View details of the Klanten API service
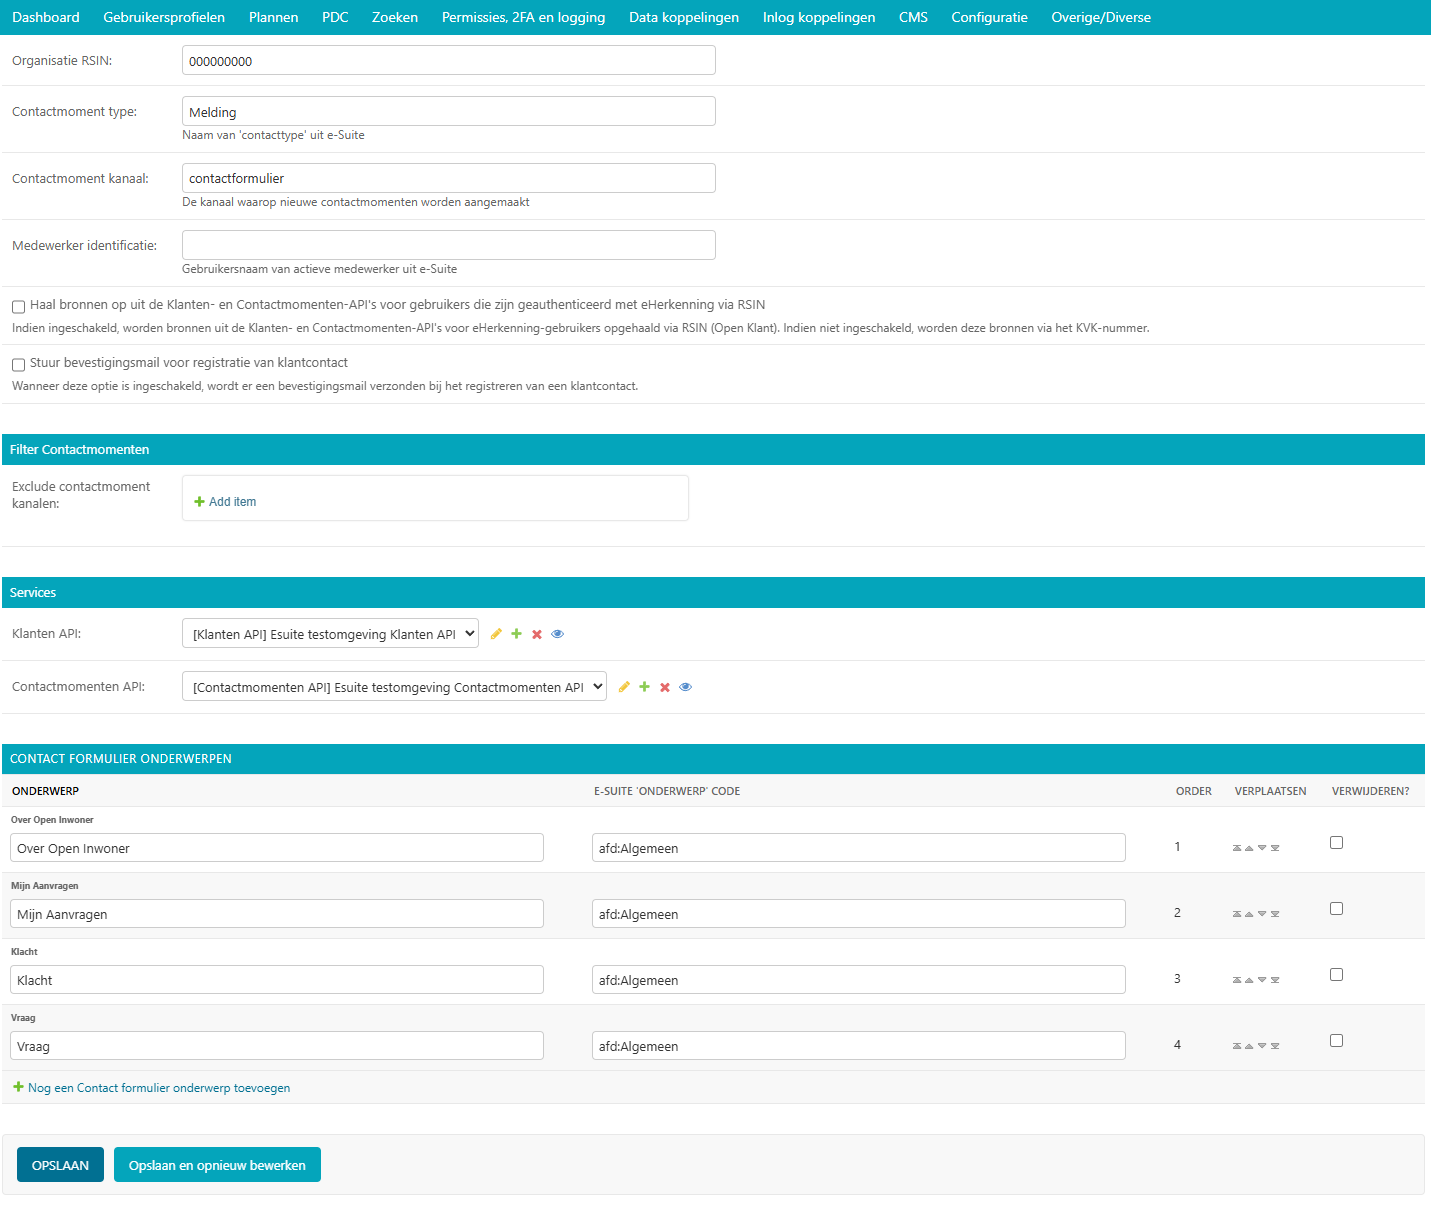1431x1208 pixels. point(558,633)
